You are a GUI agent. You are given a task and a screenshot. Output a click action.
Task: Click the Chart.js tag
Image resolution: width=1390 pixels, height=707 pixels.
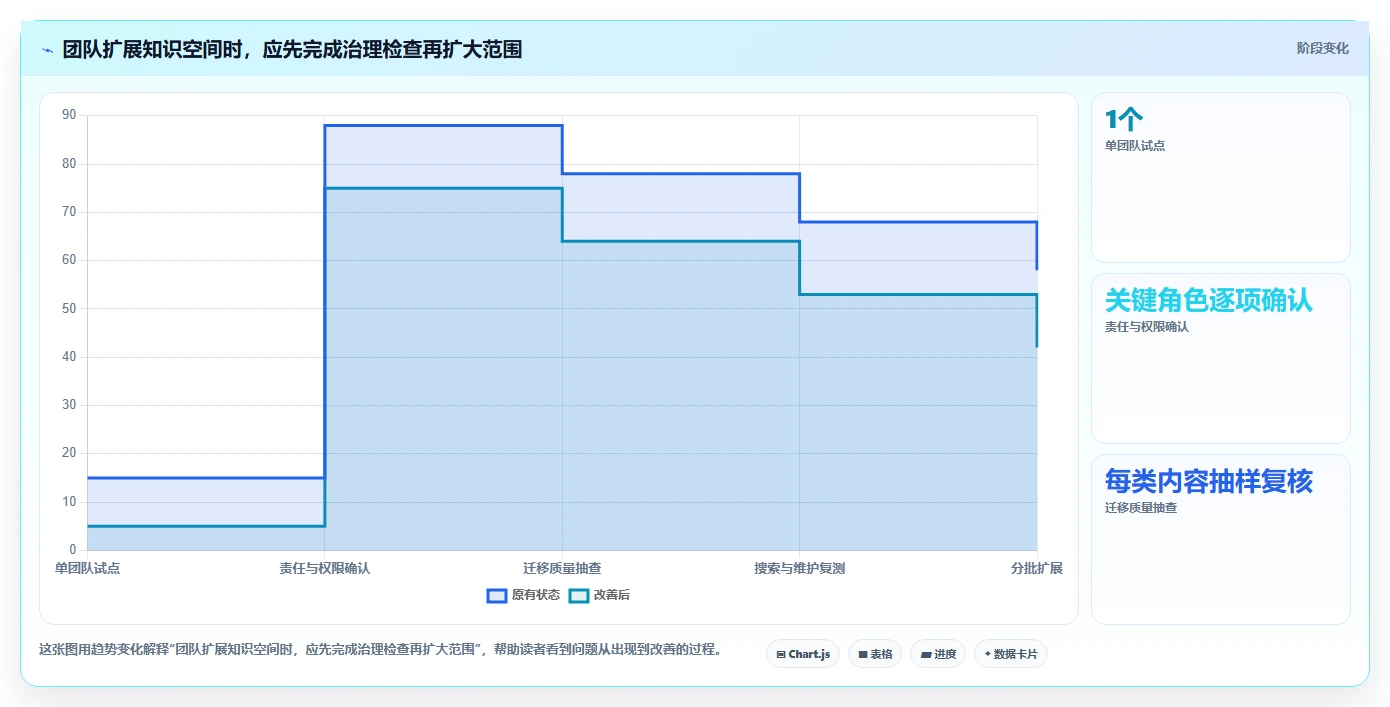803,654
